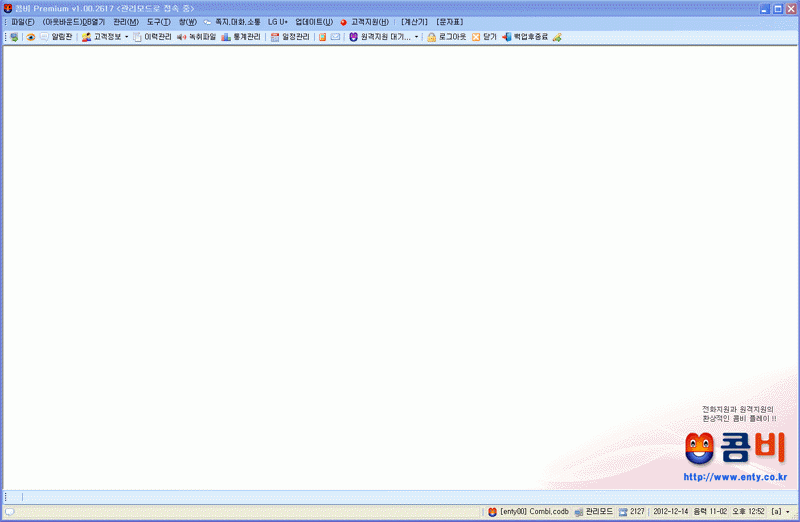
Task: Click the 관리모드 computer icon in status bar
Action: (x=579, y=512)
